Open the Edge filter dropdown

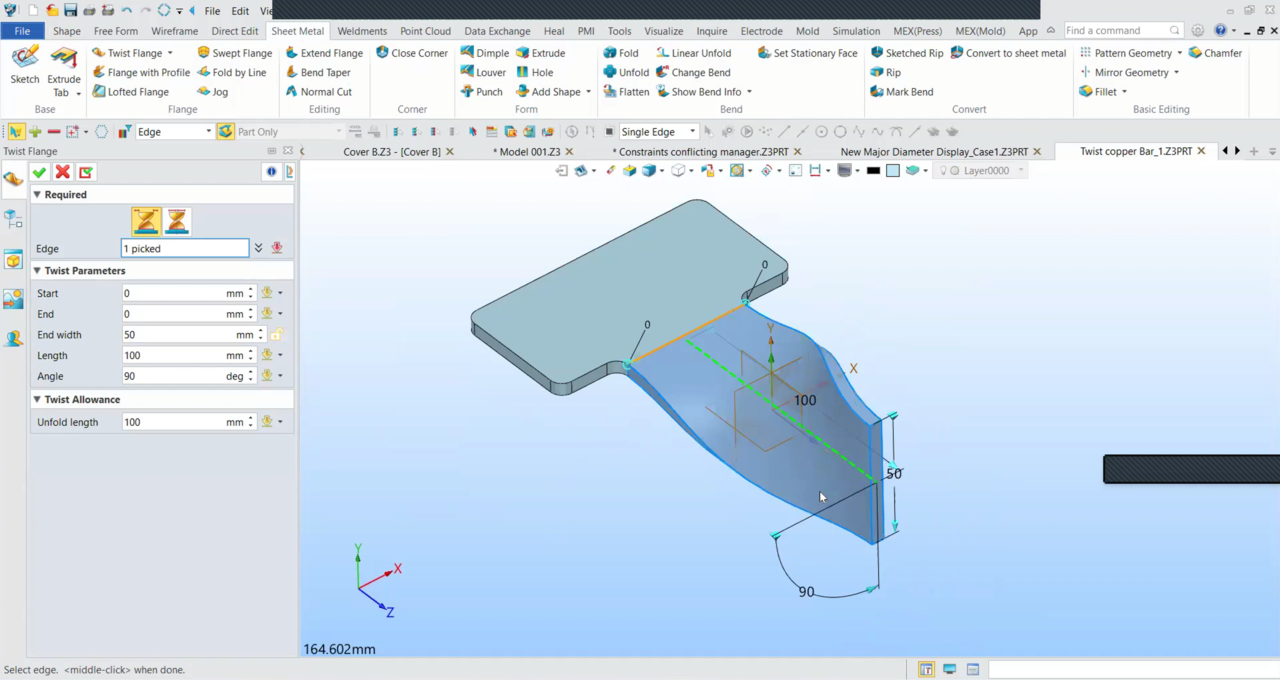(208, 132)
